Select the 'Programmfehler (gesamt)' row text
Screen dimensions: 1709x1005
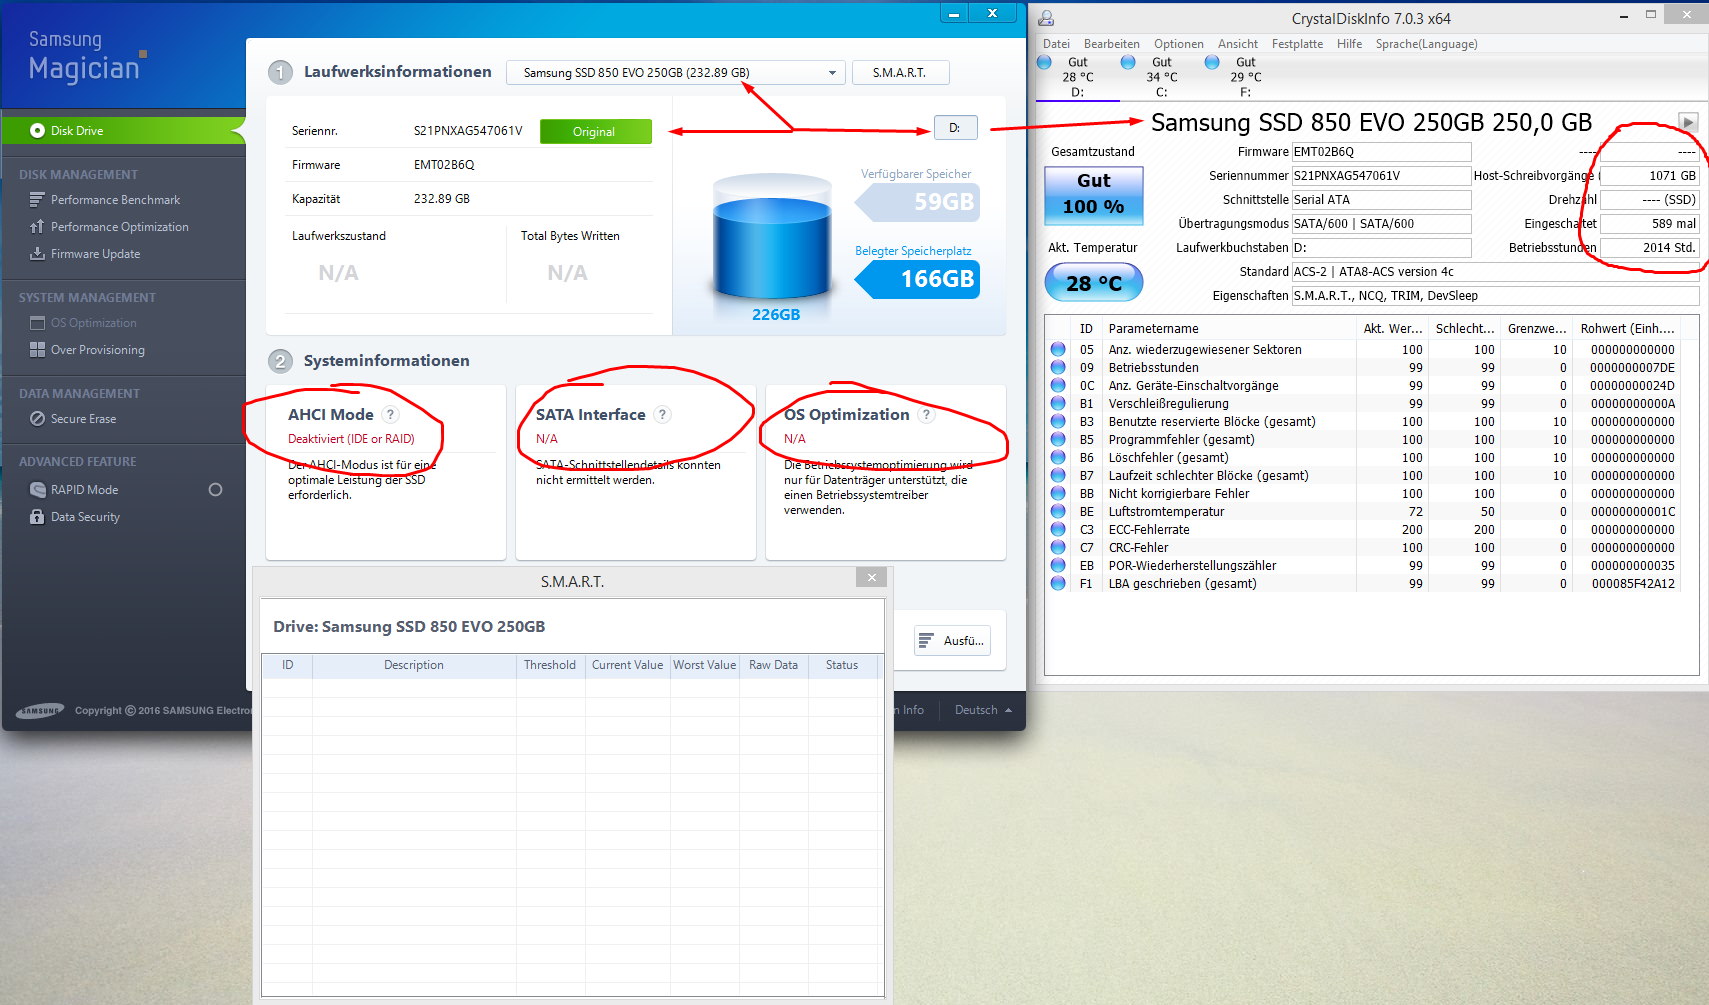[1181, 440]
